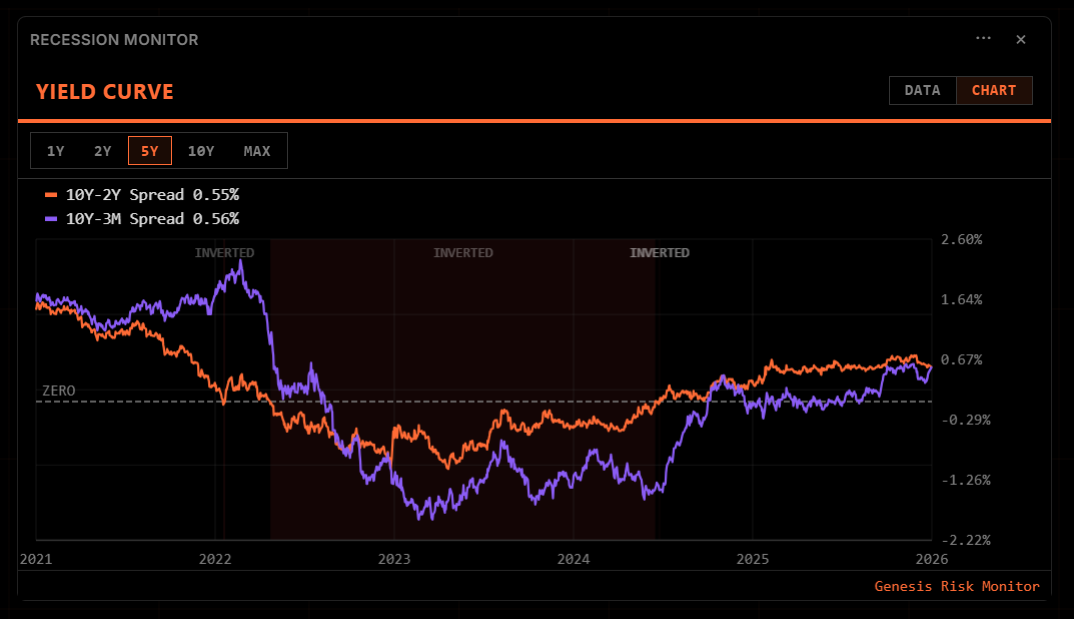Screen dimensions: 1074x619
Task: Select the 1Y time range
Action: pyautogui.click(x=56, y=150)
